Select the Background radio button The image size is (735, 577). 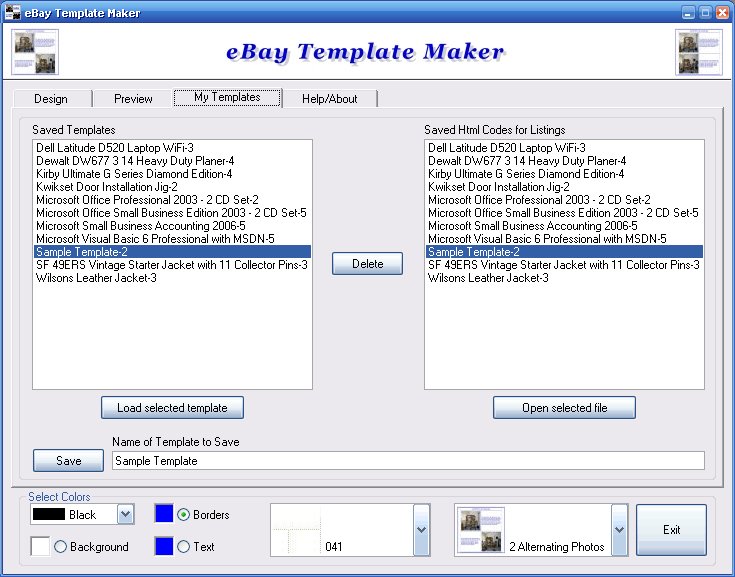[60, 547]
